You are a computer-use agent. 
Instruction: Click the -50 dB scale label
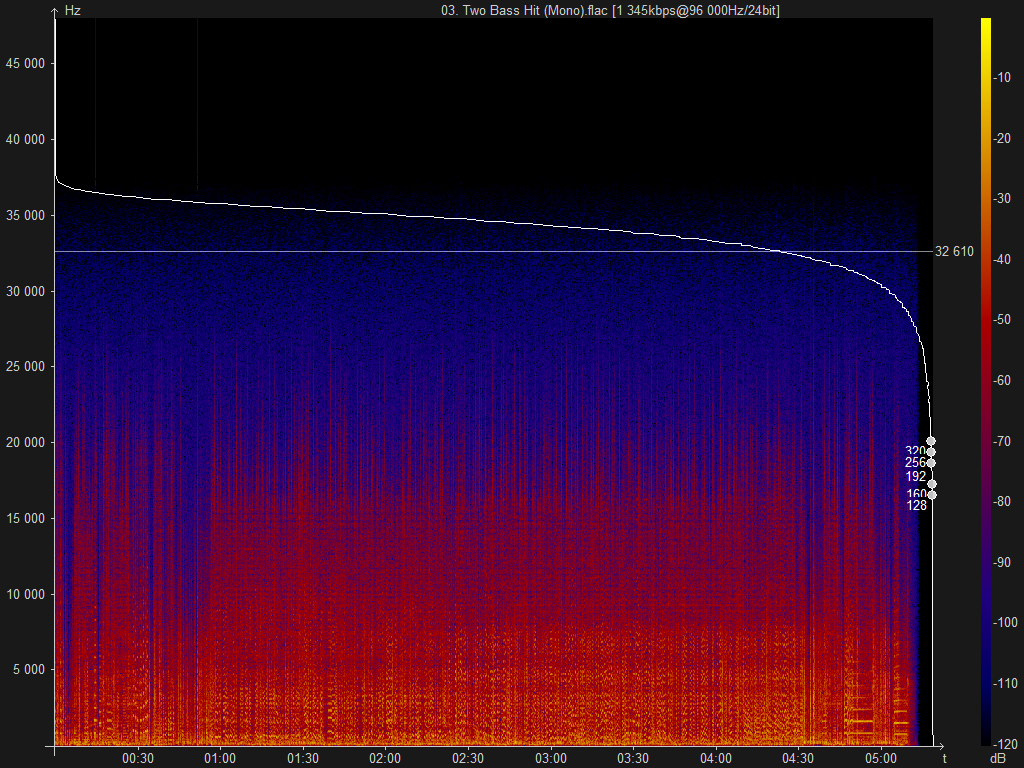coord(1002,319)
